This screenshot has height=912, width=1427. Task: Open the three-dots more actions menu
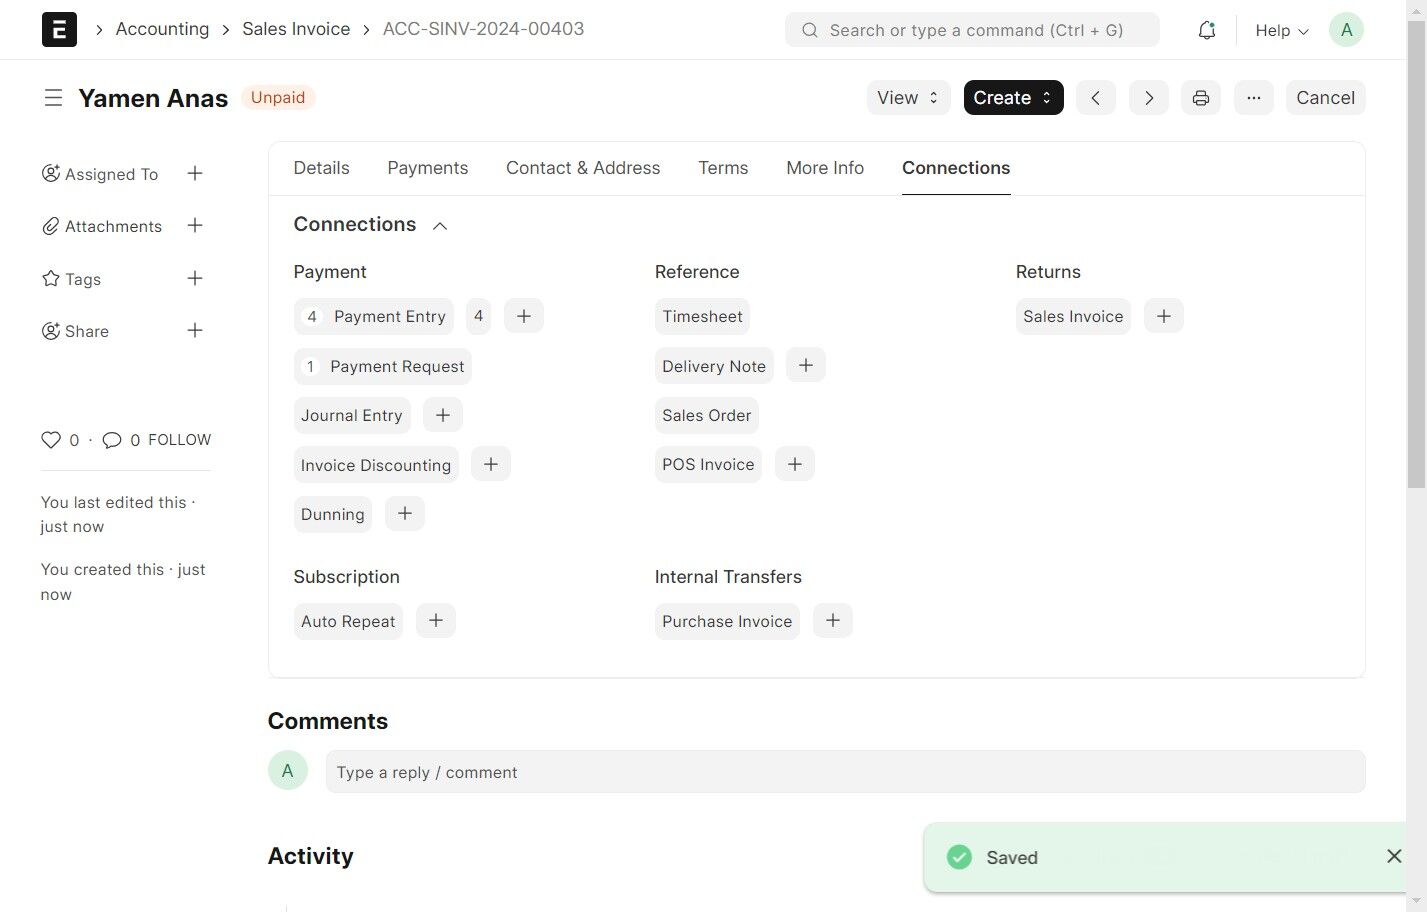tap(1253, 98)
